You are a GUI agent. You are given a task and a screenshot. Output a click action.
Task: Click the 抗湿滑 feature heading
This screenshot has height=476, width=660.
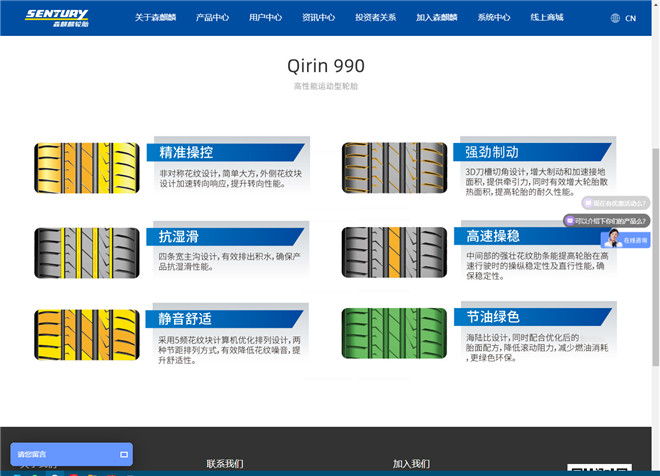pyautogui.click(x=178, y=237)
